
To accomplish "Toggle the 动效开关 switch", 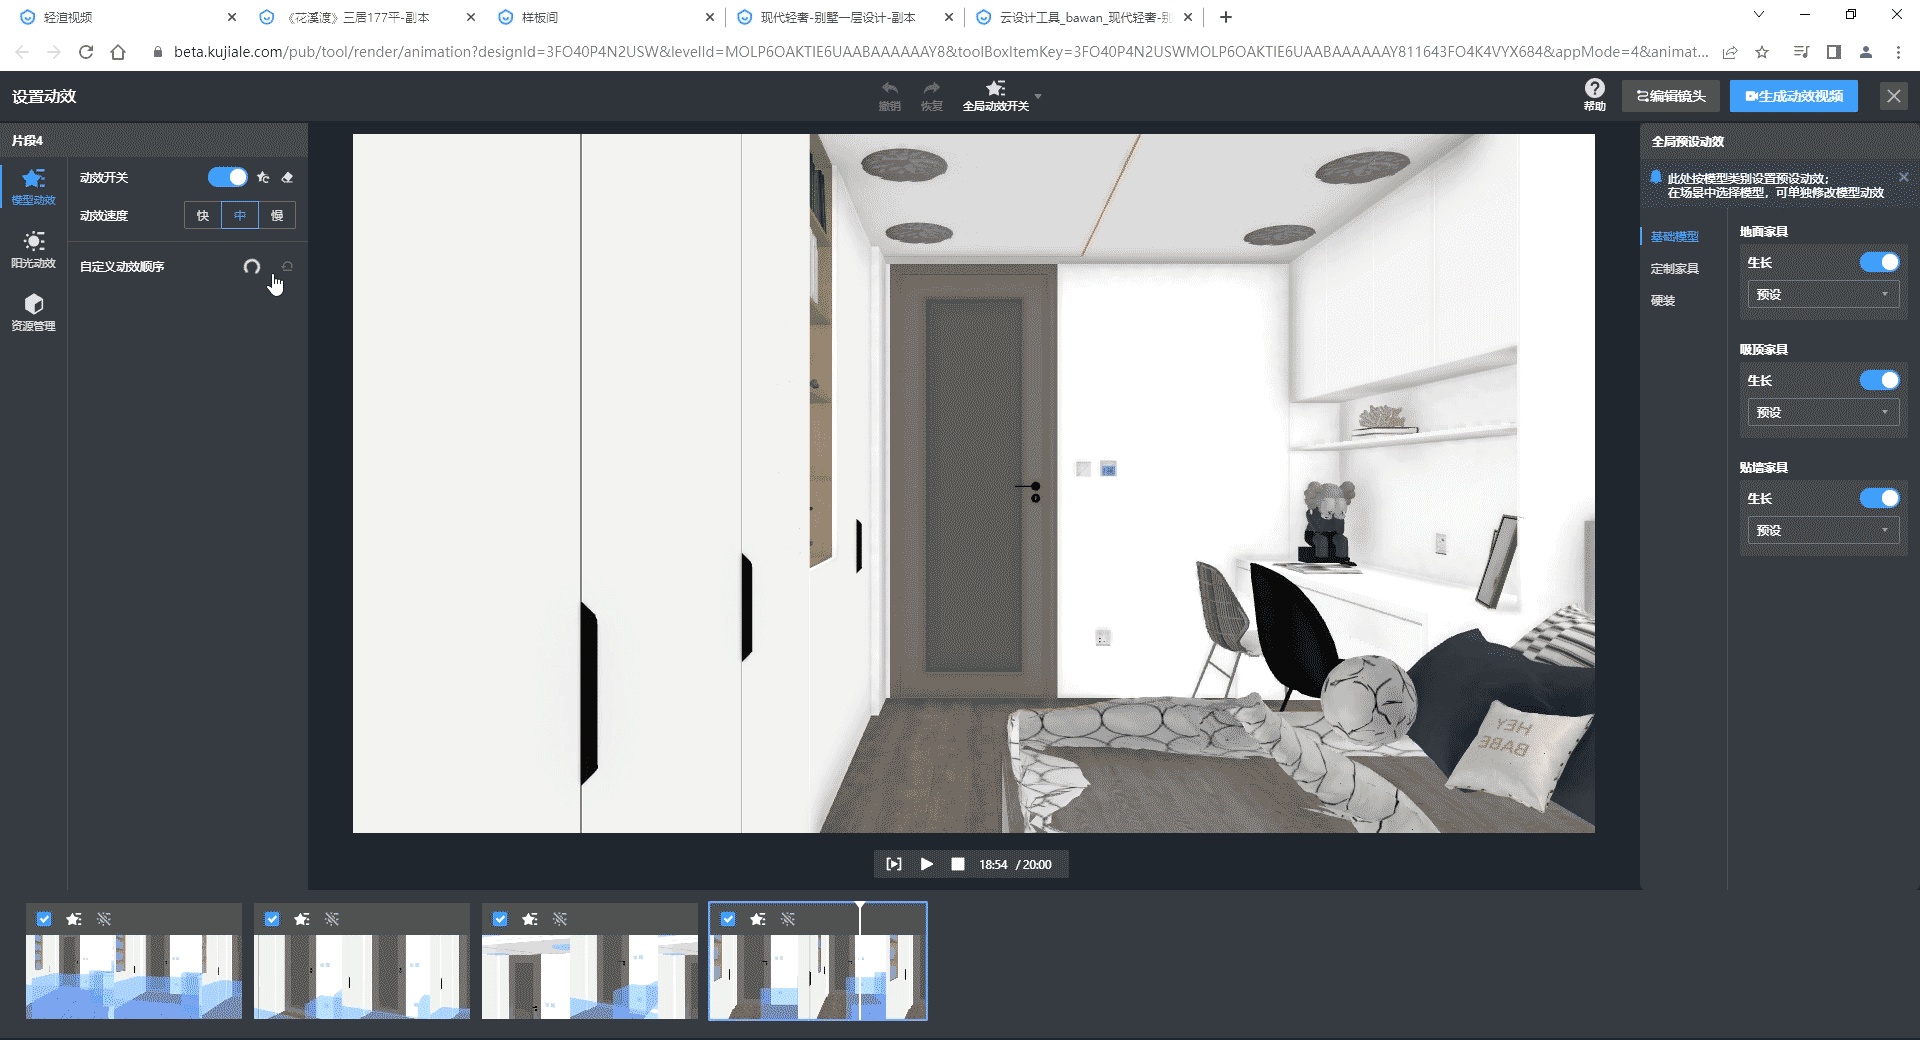I will [x=227, y=177].
